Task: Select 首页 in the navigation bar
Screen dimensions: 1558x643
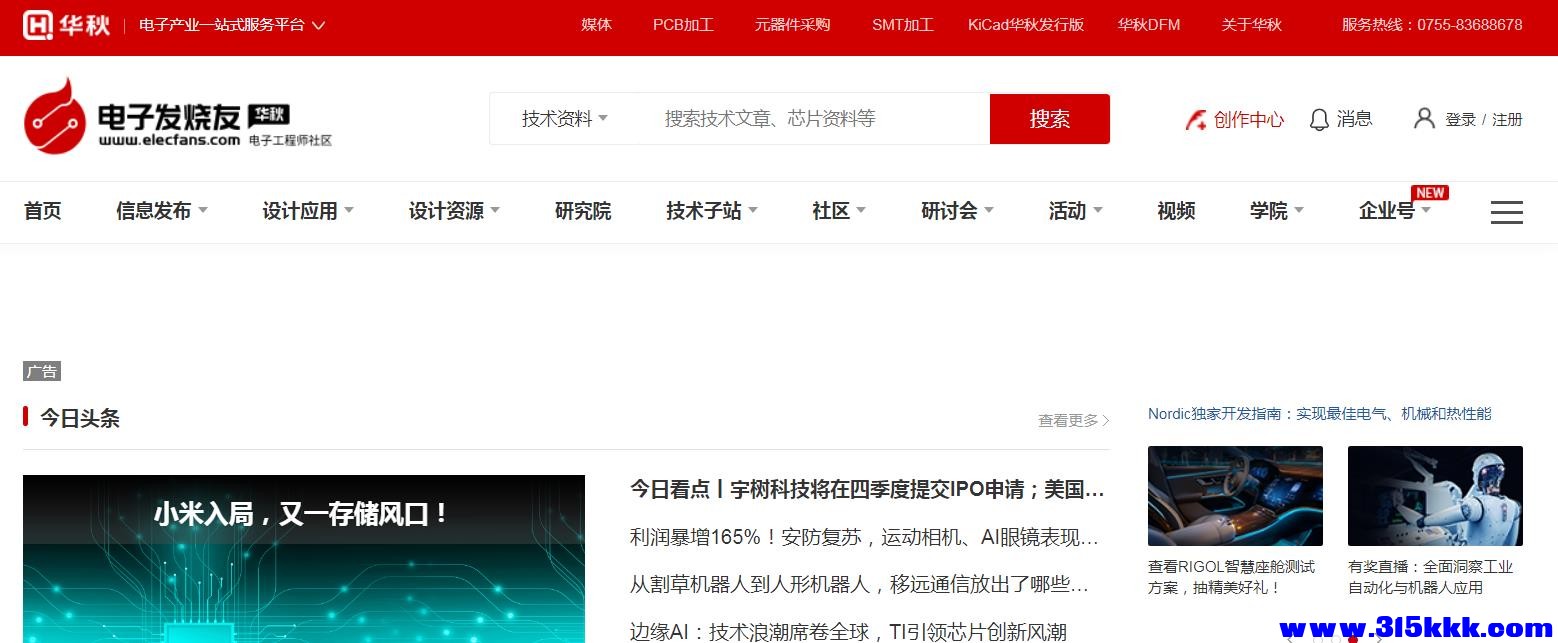Action: [42, 211]
